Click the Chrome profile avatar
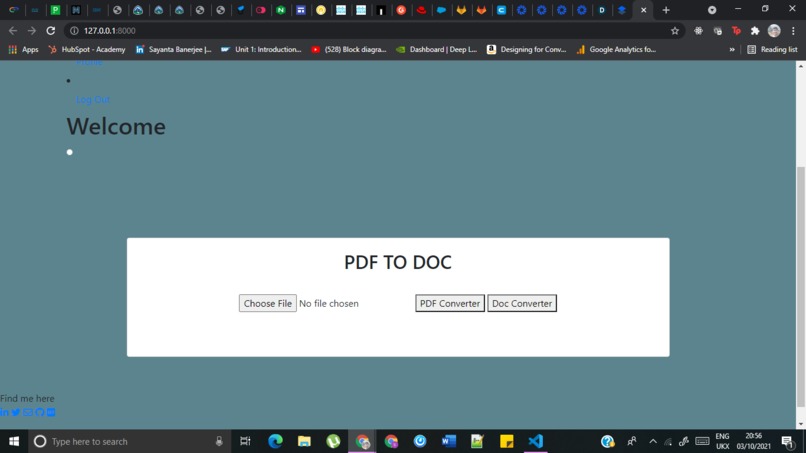The image size is (806, 453). pos(774,31)
